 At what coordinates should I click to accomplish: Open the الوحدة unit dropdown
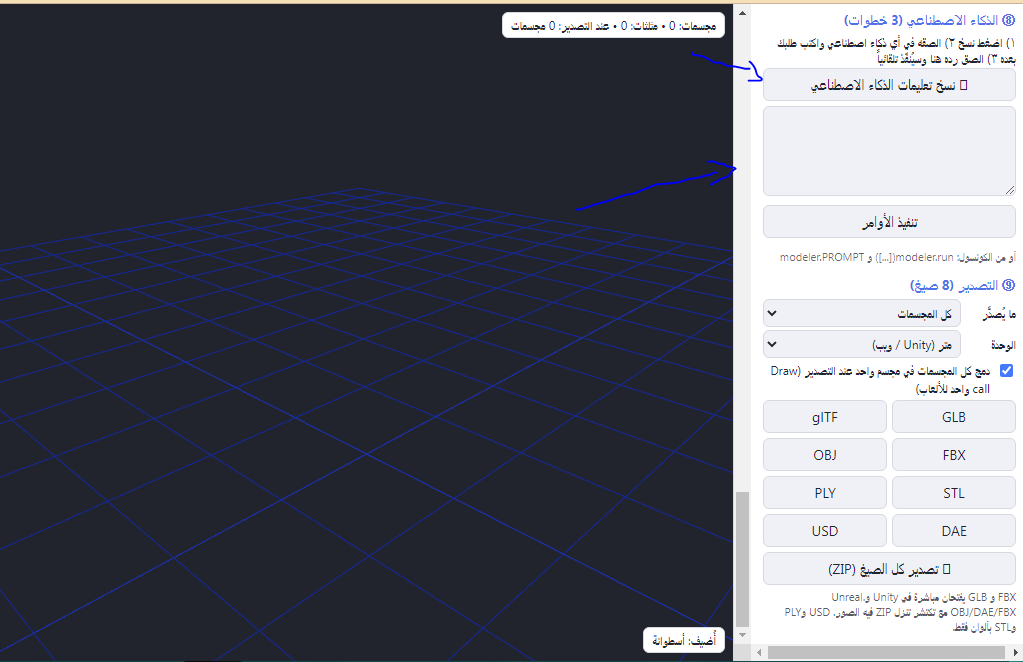[861, 344]
